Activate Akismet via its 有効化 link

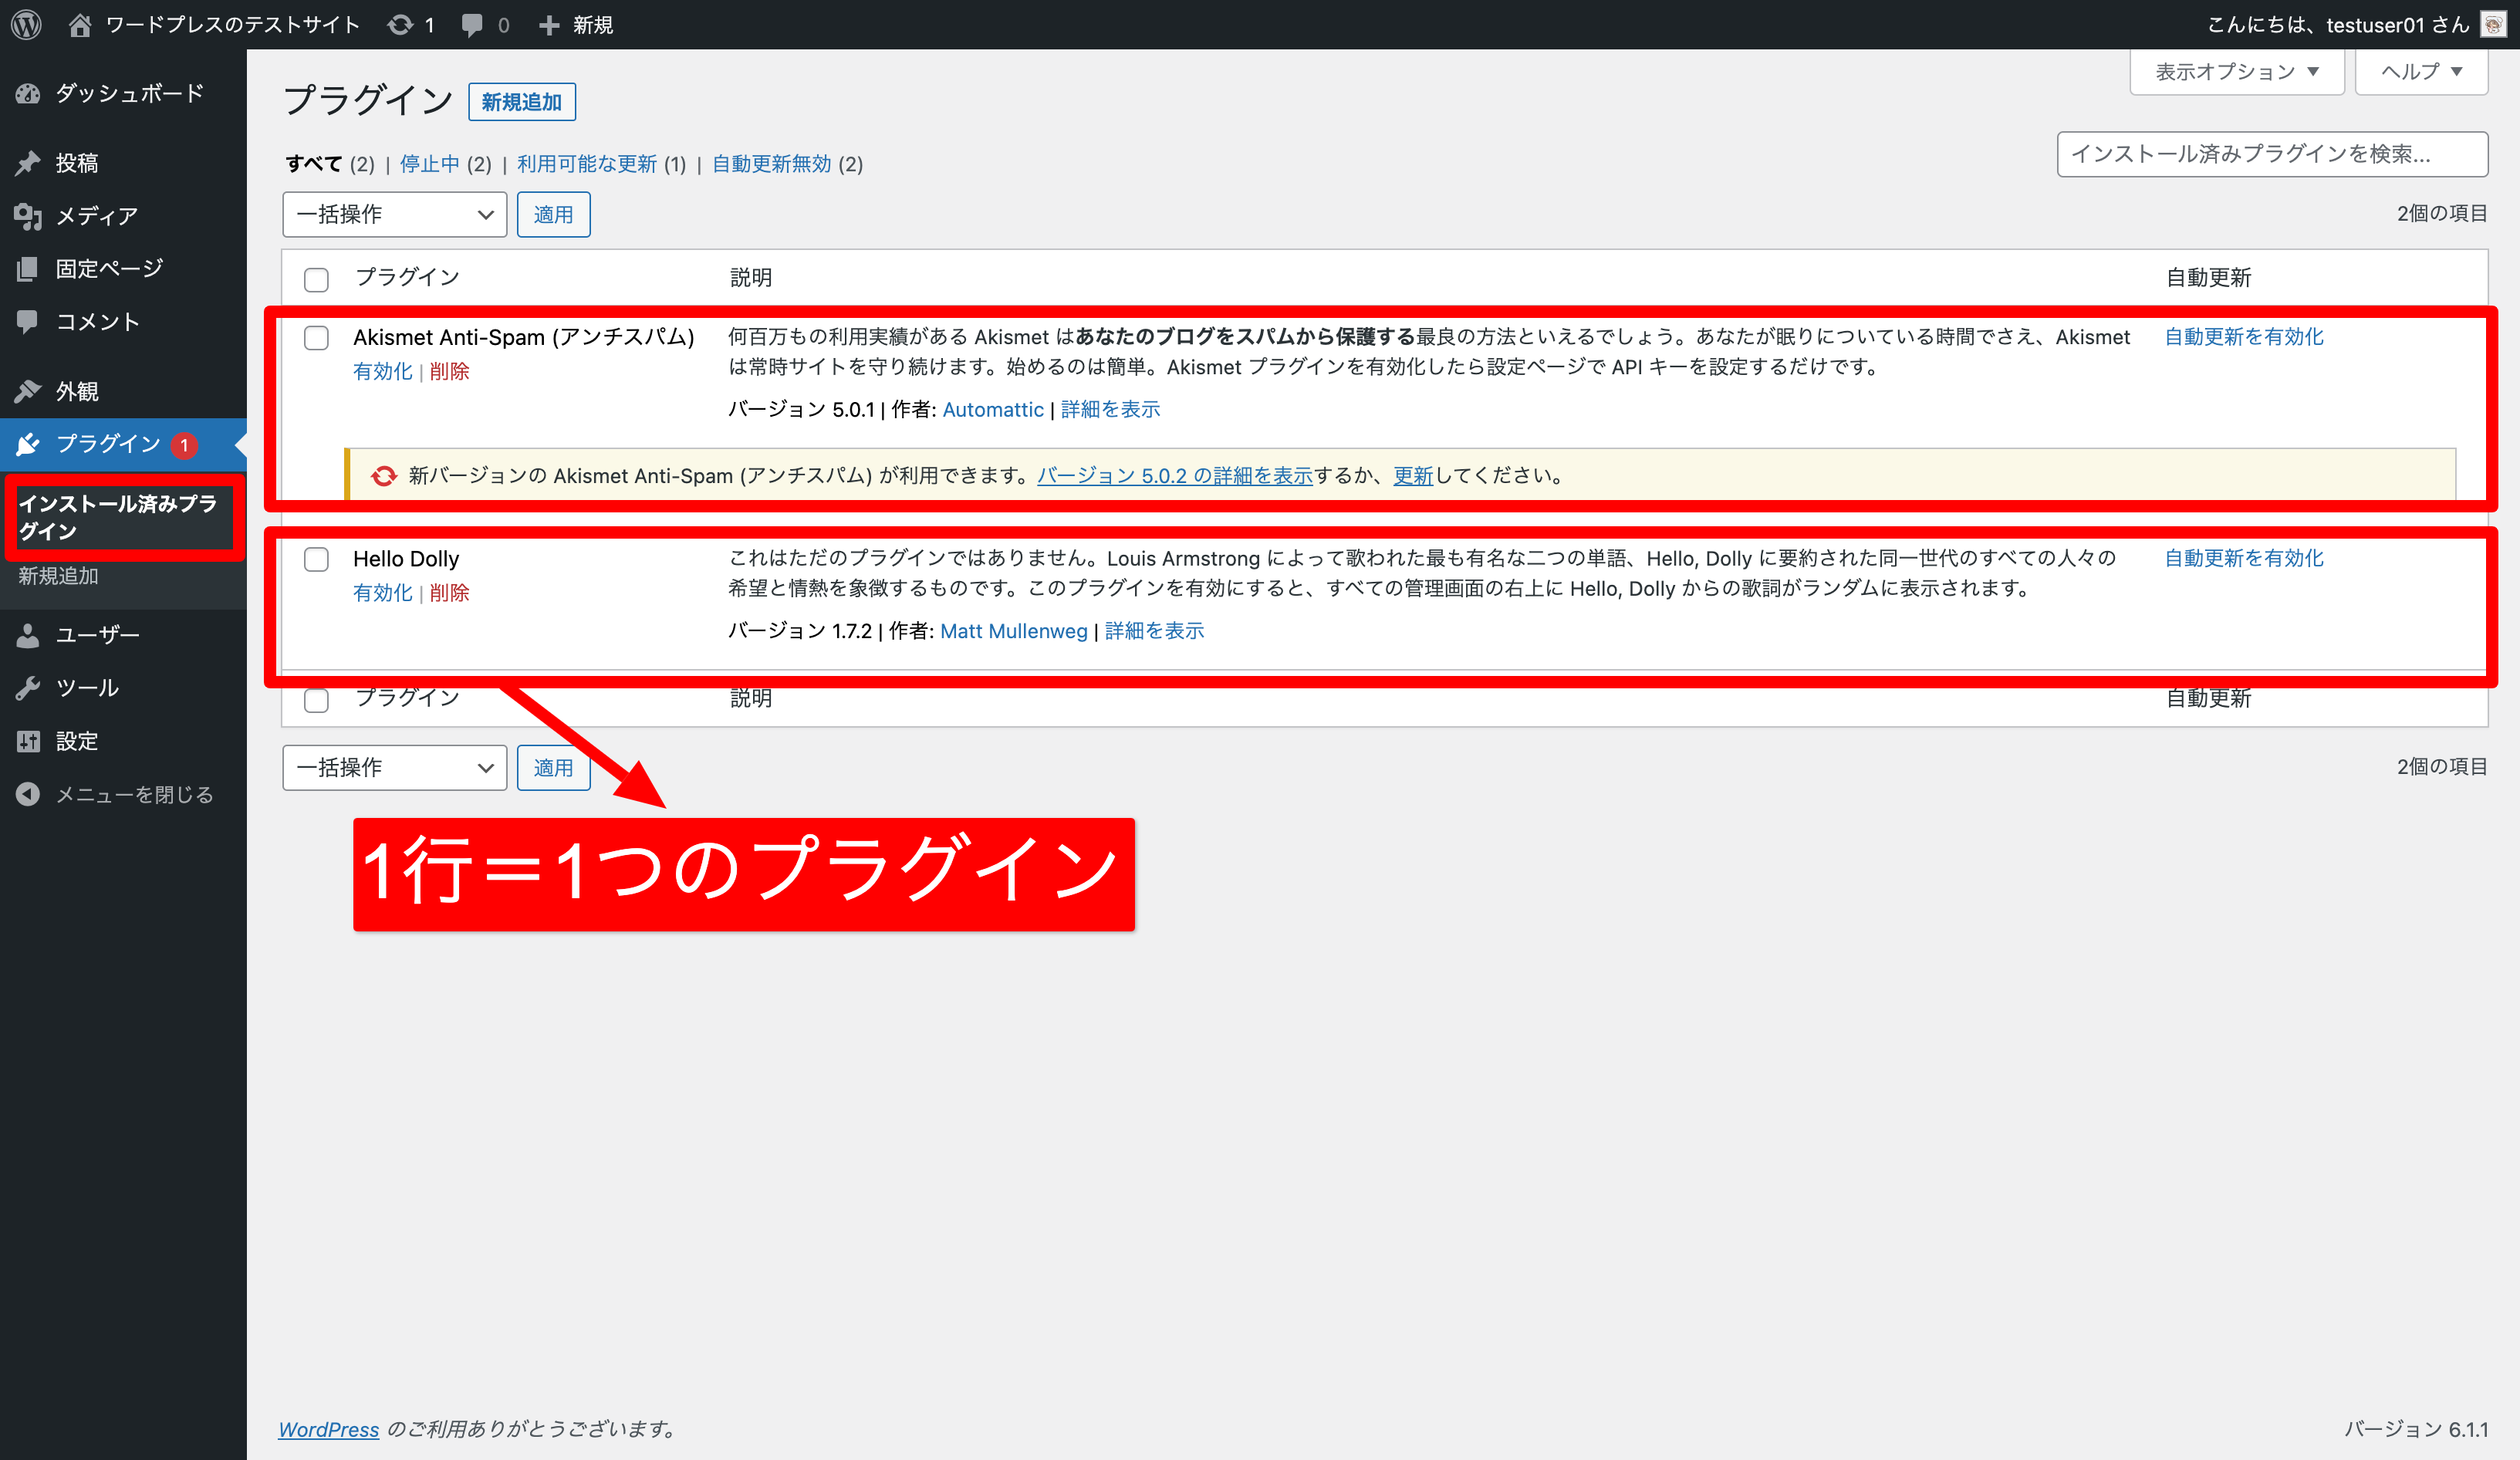382,372
